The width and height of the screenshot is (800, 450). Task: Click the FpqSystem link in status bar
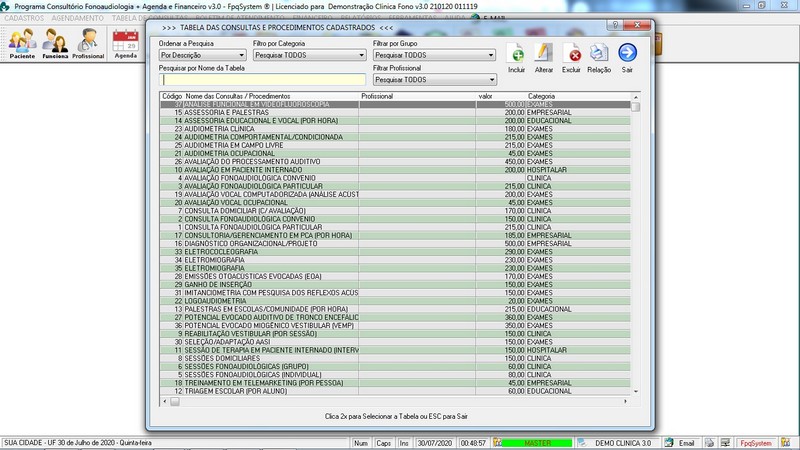click(756, 443)
